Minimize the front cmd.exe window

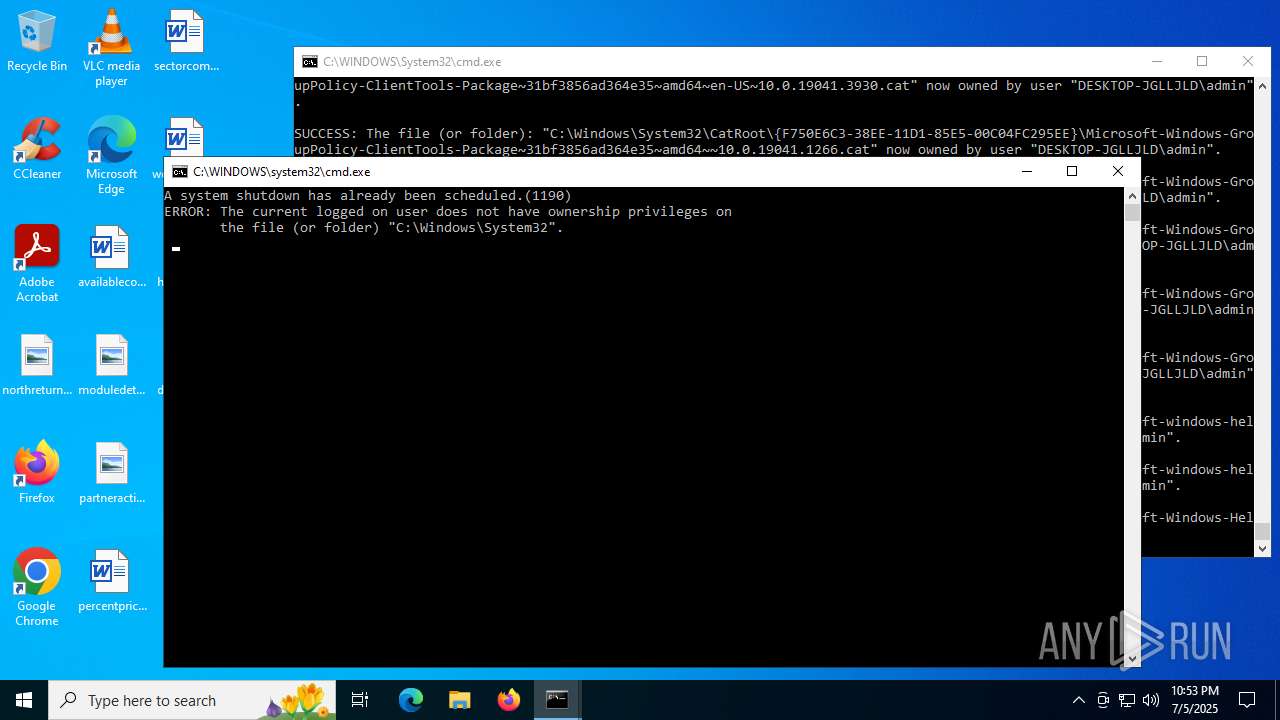coord(1026,172)
